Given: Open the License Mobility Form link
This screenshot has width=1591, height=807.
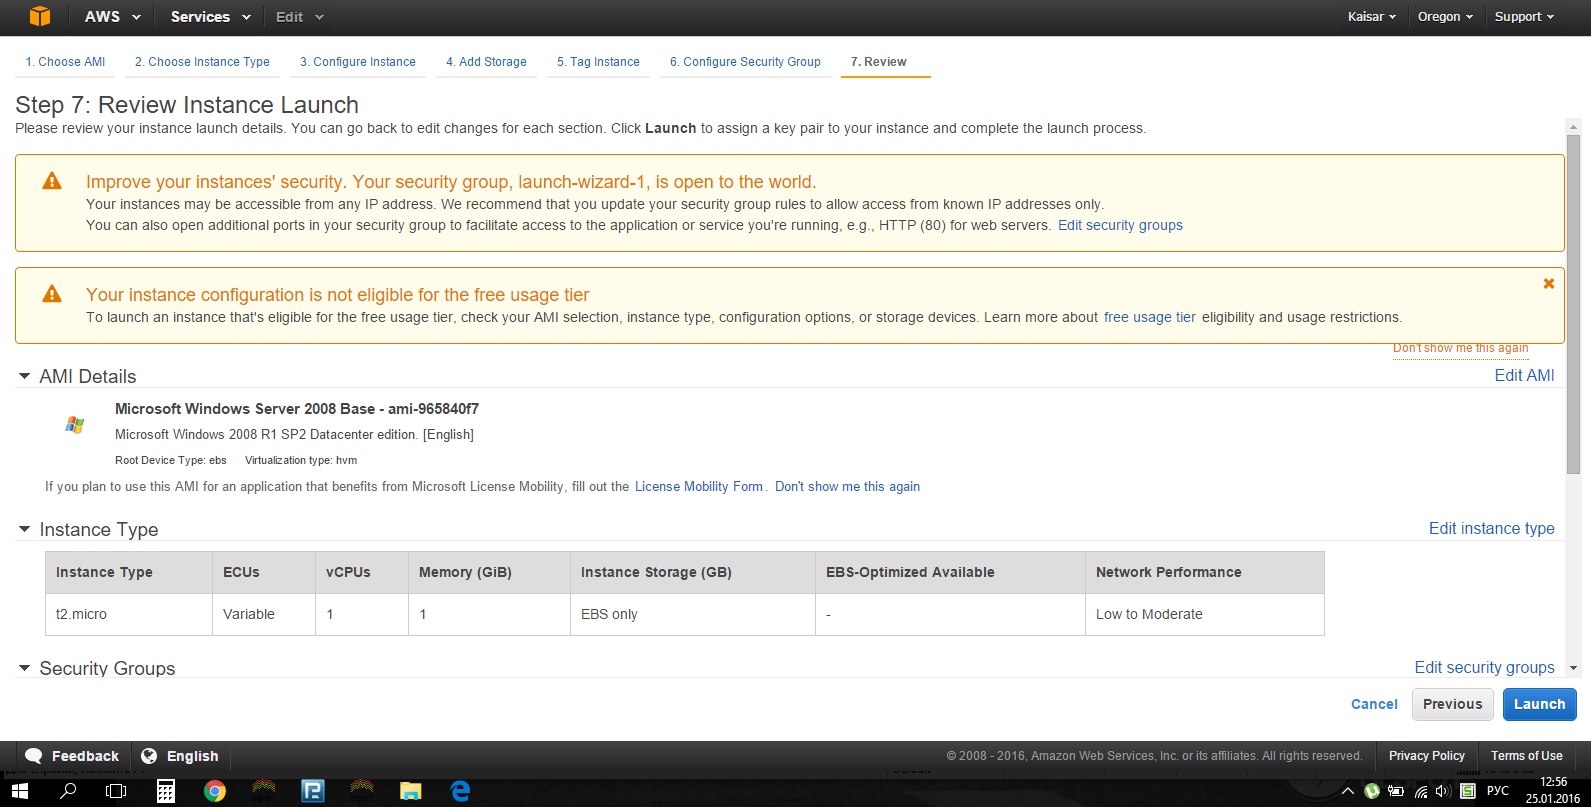Looking at the screenshot, I should pyautogui.click(x=698, y=487).
